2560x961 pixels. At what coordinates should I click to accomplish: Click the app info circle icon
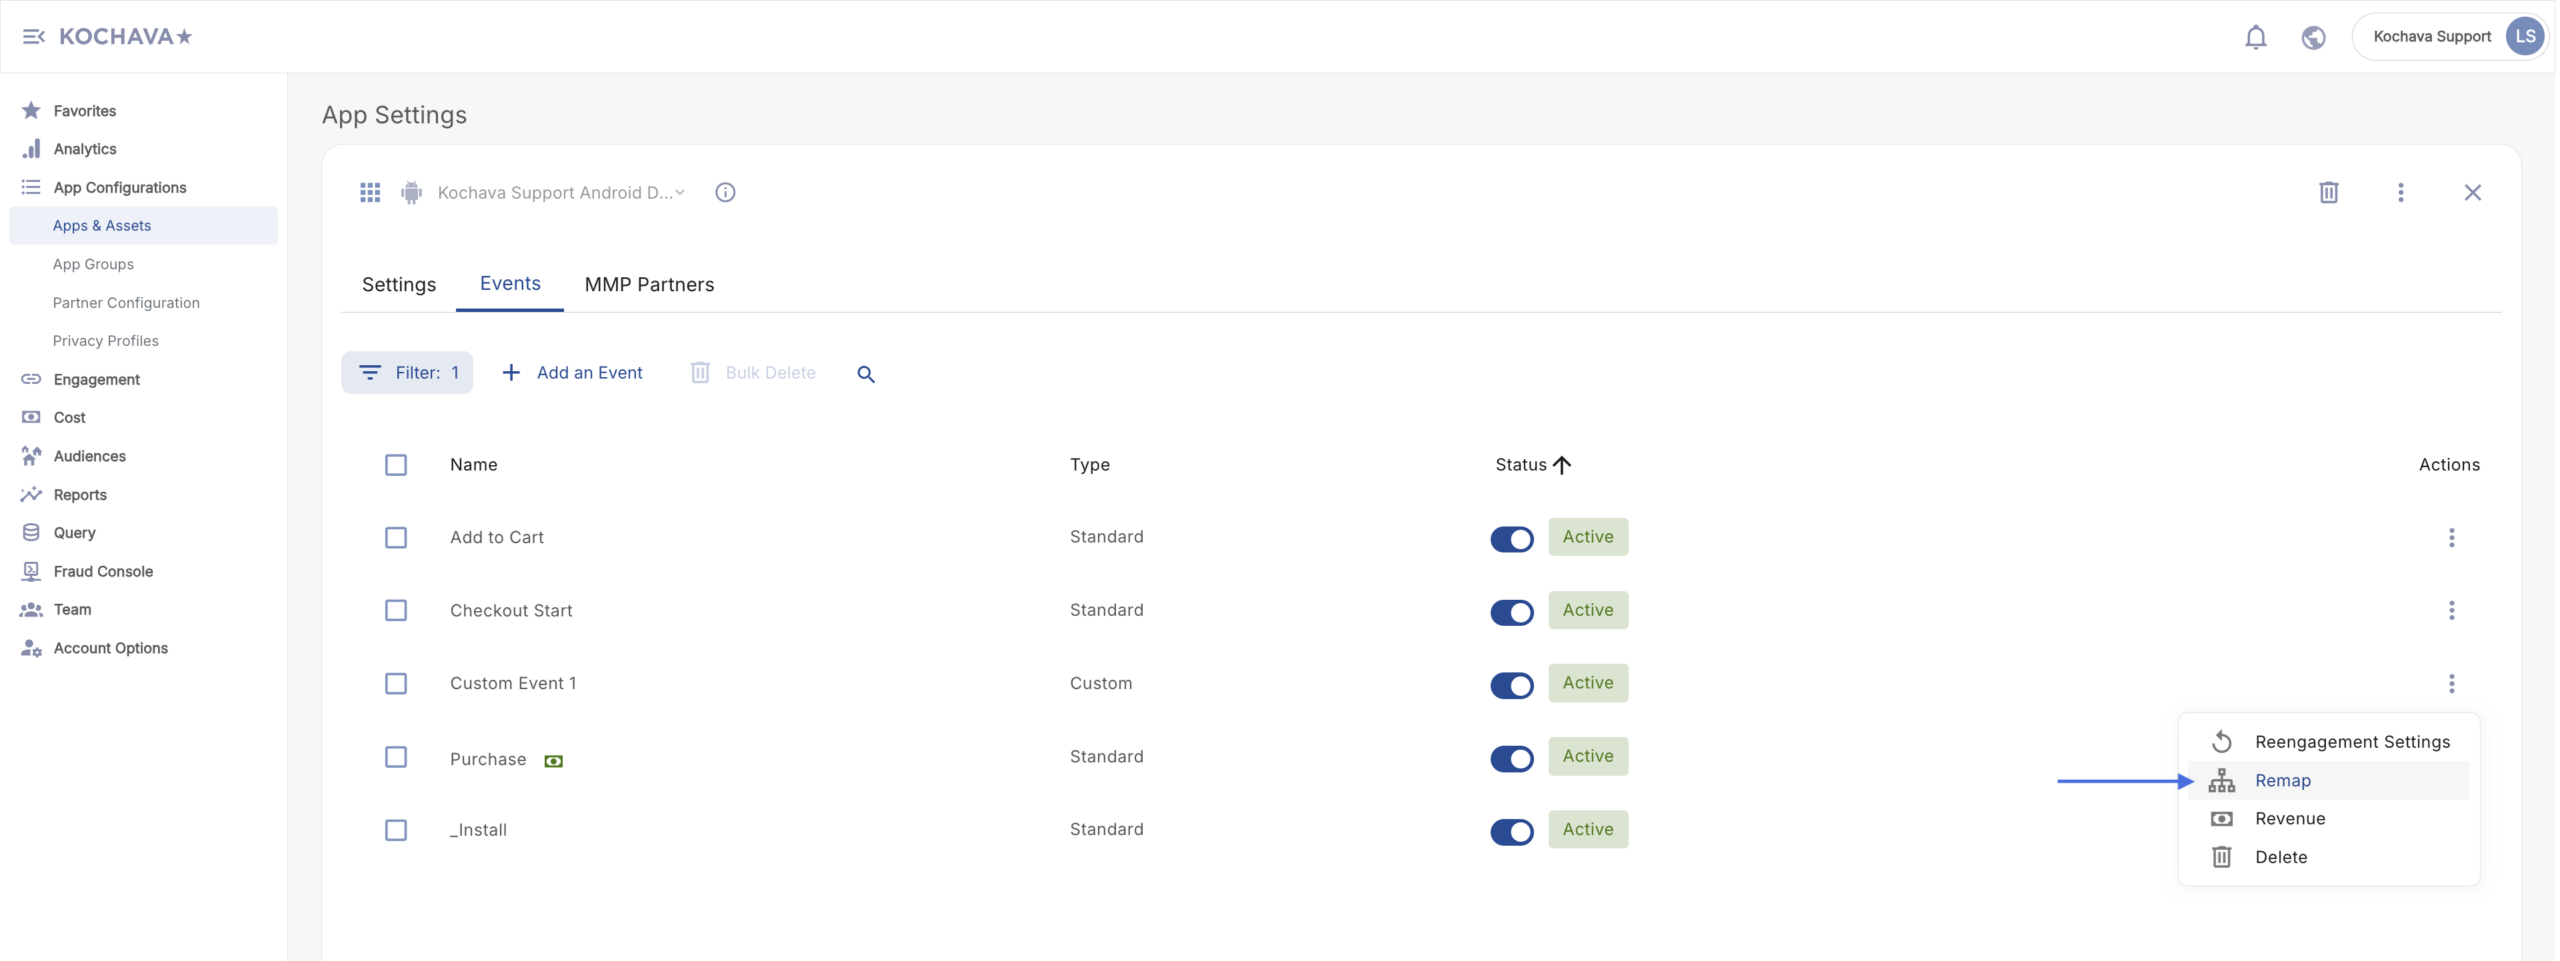pos(725,192)
